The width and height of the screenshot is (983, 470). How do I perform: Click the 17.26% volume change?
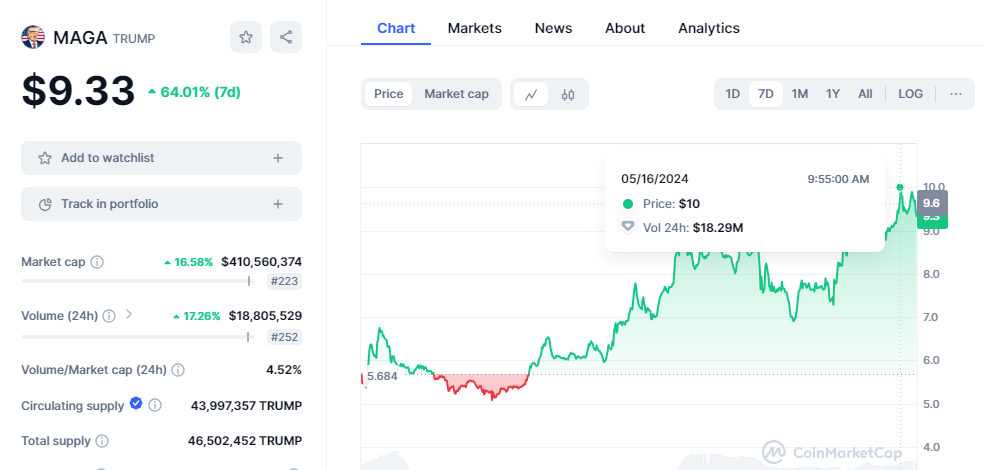point(201,316)
